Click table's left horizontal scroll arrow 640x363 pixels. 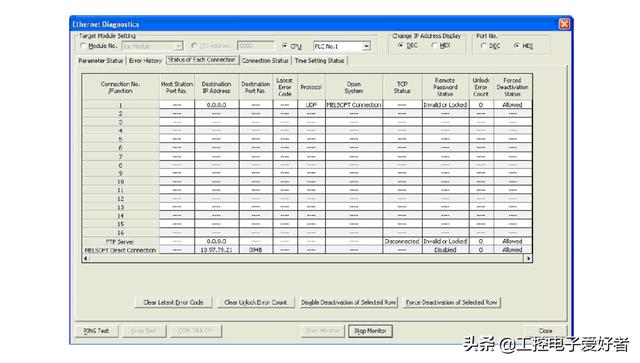pyautogui.click(x=85, y=258)
